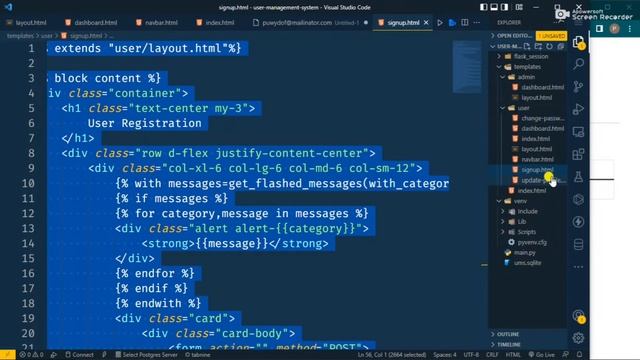
Task: Click the New File icon in Explorer
Action: (x=527, y=46)
